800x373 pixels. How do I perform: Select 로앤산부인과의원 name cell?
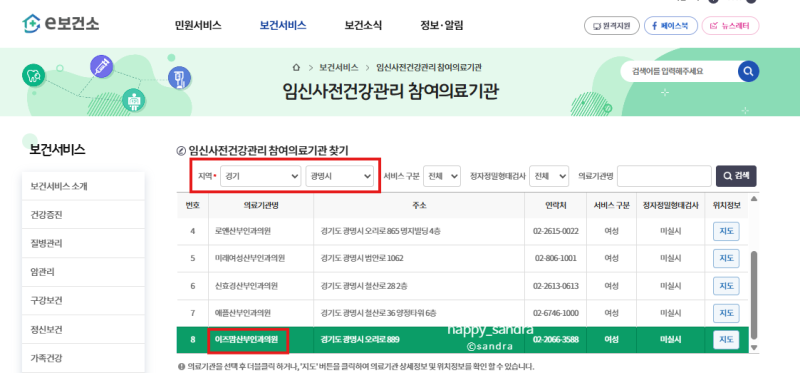[261, 231]
